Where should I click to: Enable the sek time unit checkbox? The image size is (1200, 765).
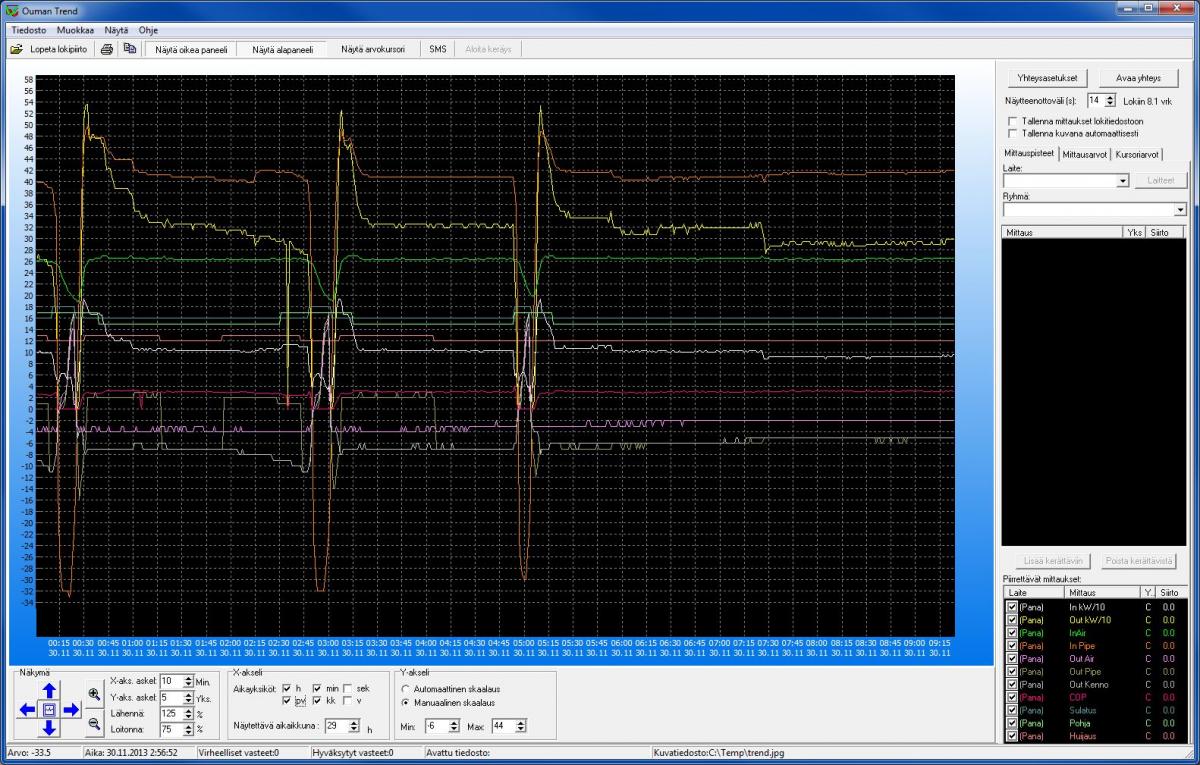coord(348,688)
